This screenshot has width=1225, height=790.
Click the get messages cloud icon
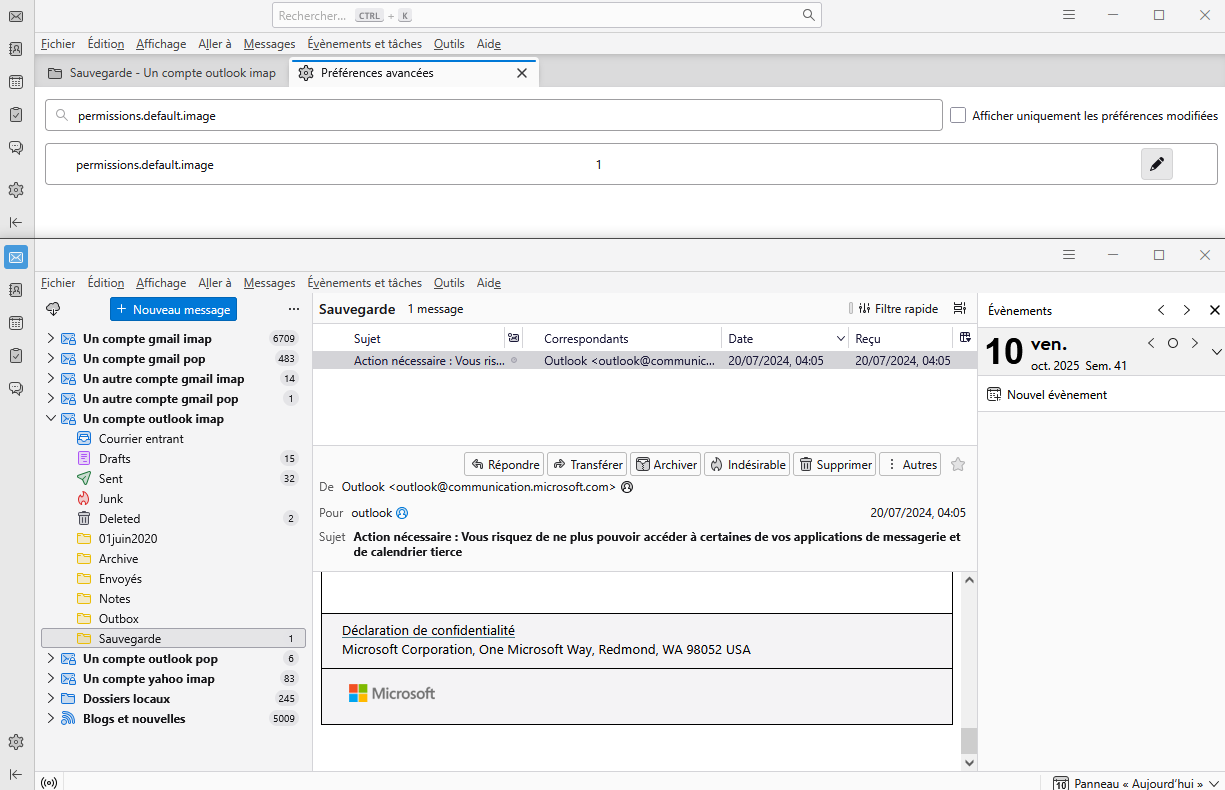54,309
